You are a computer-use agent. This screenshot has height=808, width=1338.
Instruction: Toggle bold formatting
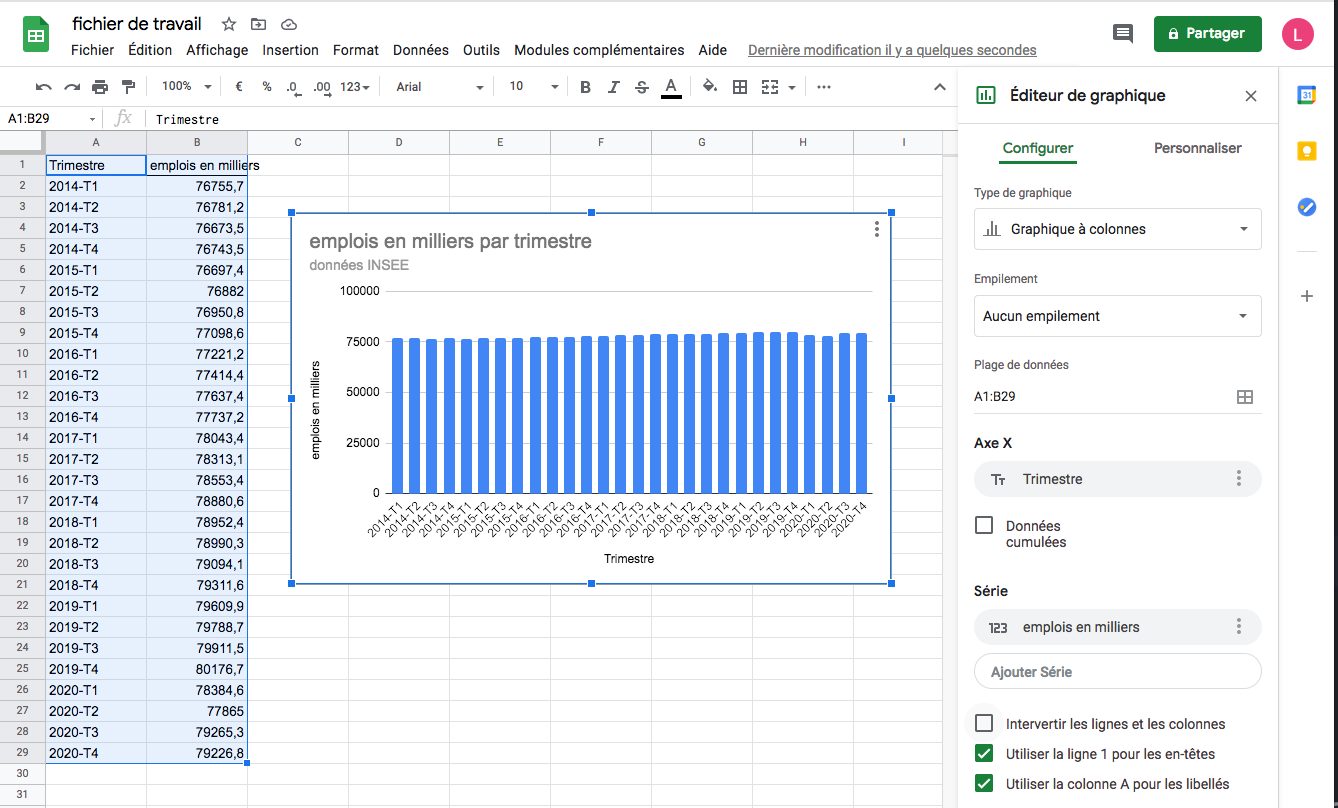coord(586,87)
